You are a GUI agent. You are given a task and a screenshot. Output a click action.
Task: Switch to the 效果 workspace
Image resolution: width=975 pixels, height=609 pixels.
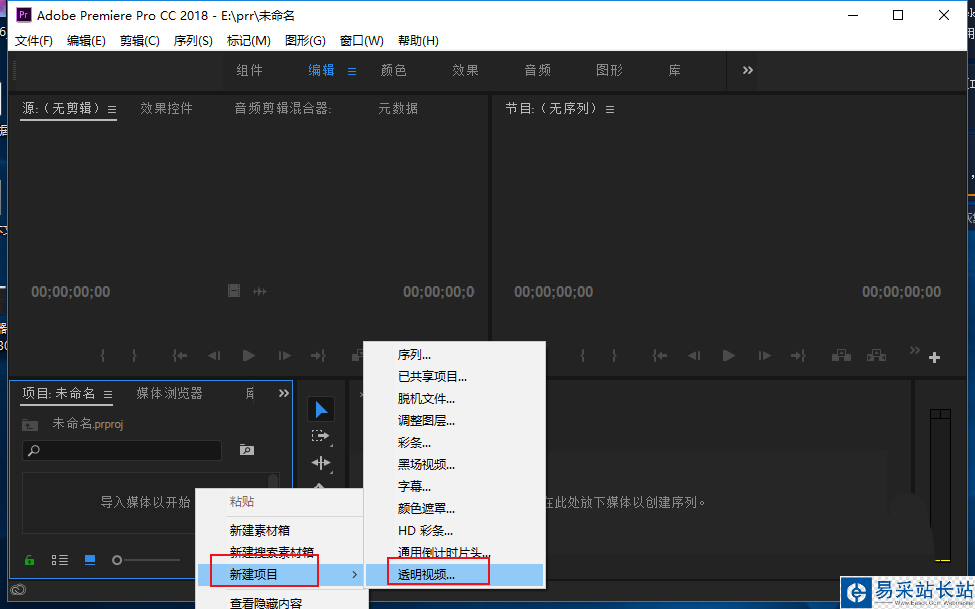pyautogui.click(x=465, y=70)
